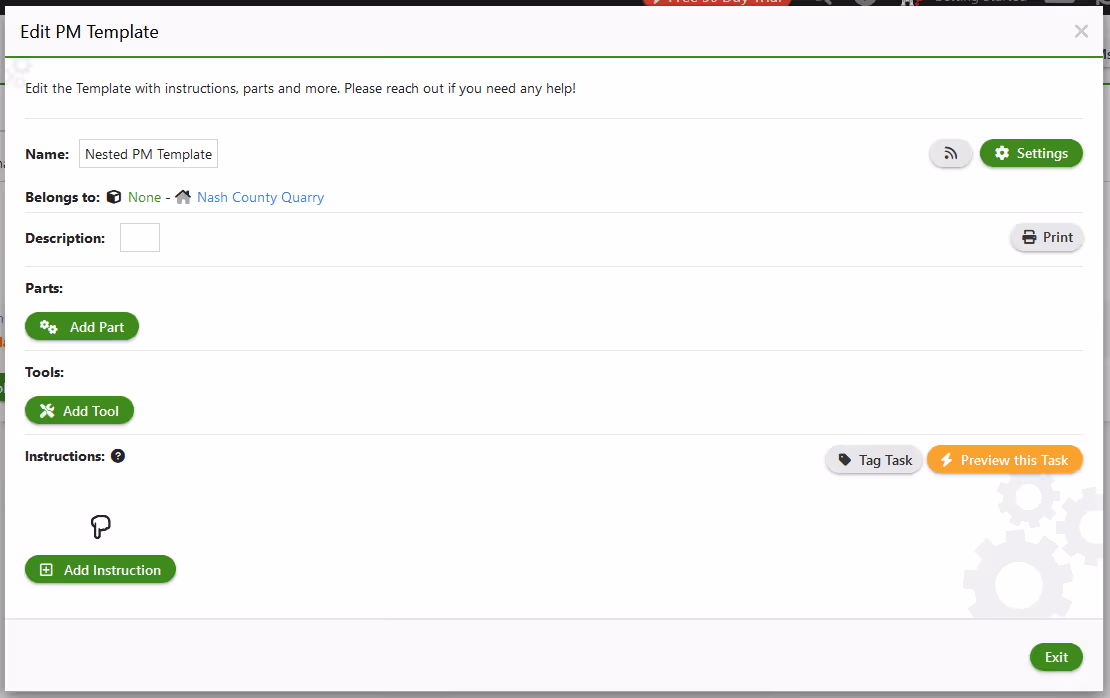Click the Name input field
The height and width of the screenshot is (698, 1110).
point(148,154)
